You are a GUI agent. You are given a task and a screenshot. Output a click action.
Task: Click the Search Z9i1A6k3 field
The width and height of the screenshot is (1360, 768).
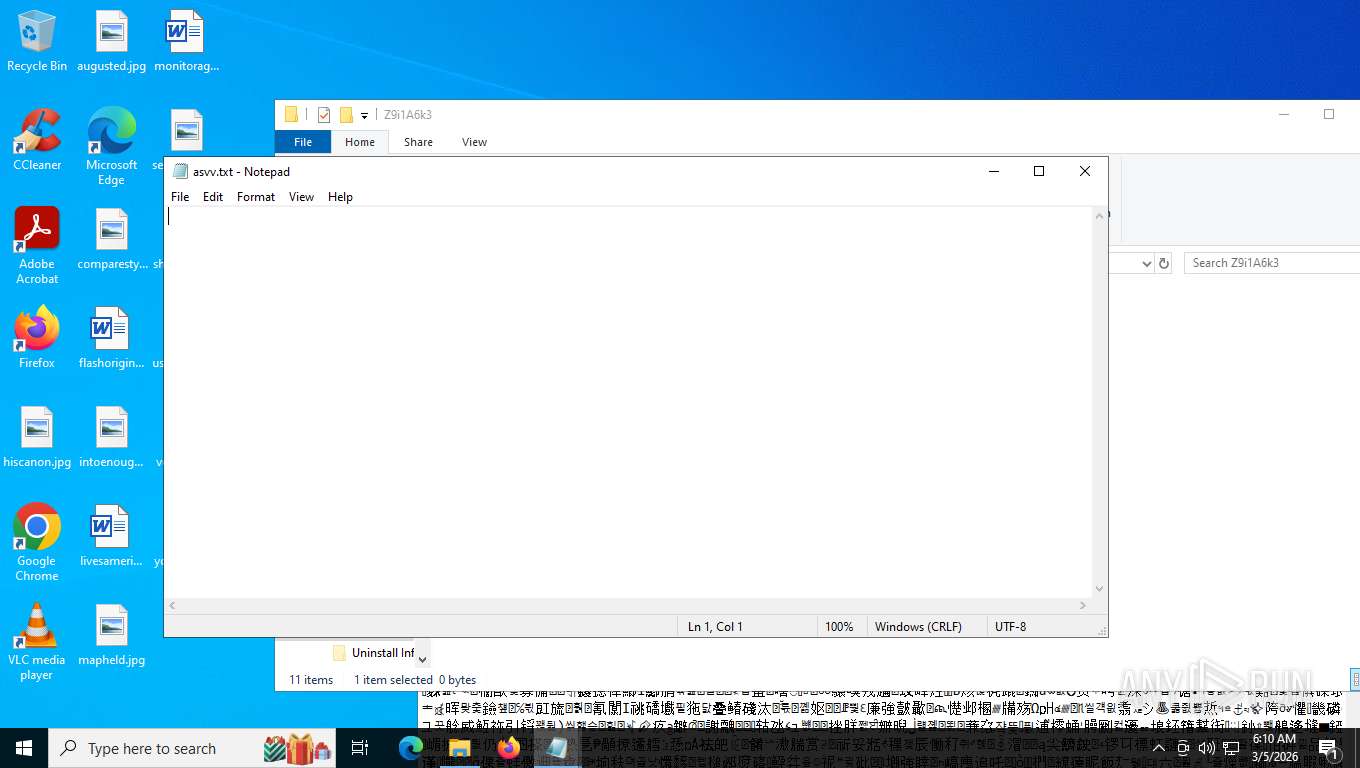click(x=1270, y=263)
